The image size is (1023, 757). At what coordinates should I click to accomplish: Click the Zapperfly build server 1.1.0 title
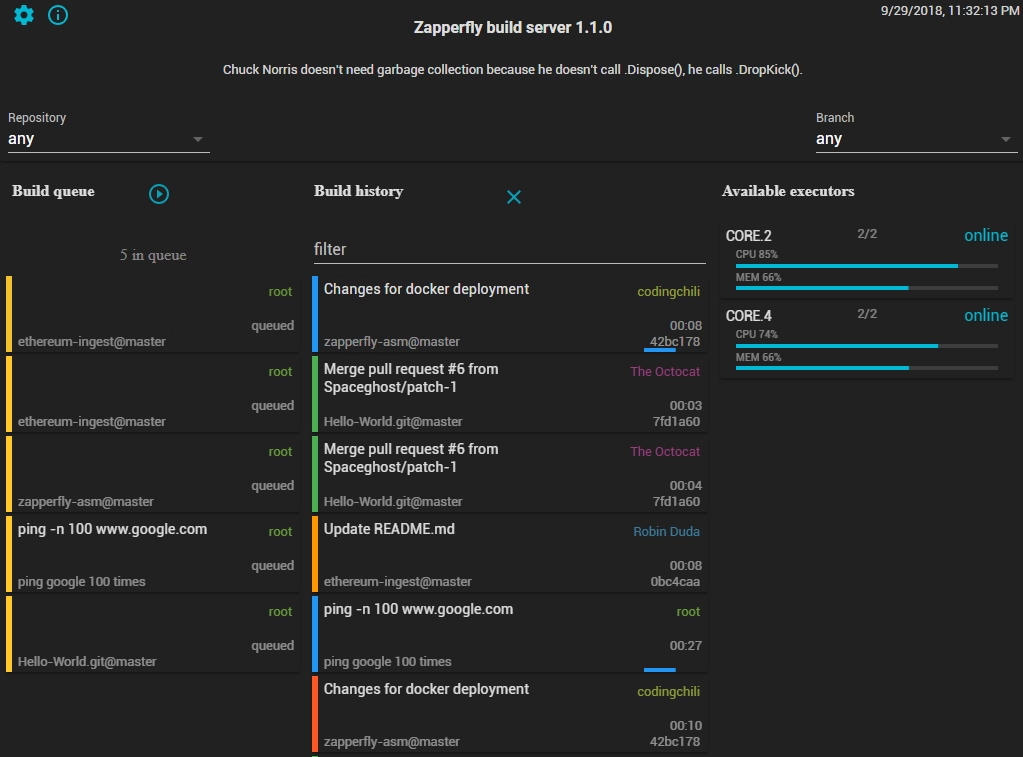pos(512,28)
